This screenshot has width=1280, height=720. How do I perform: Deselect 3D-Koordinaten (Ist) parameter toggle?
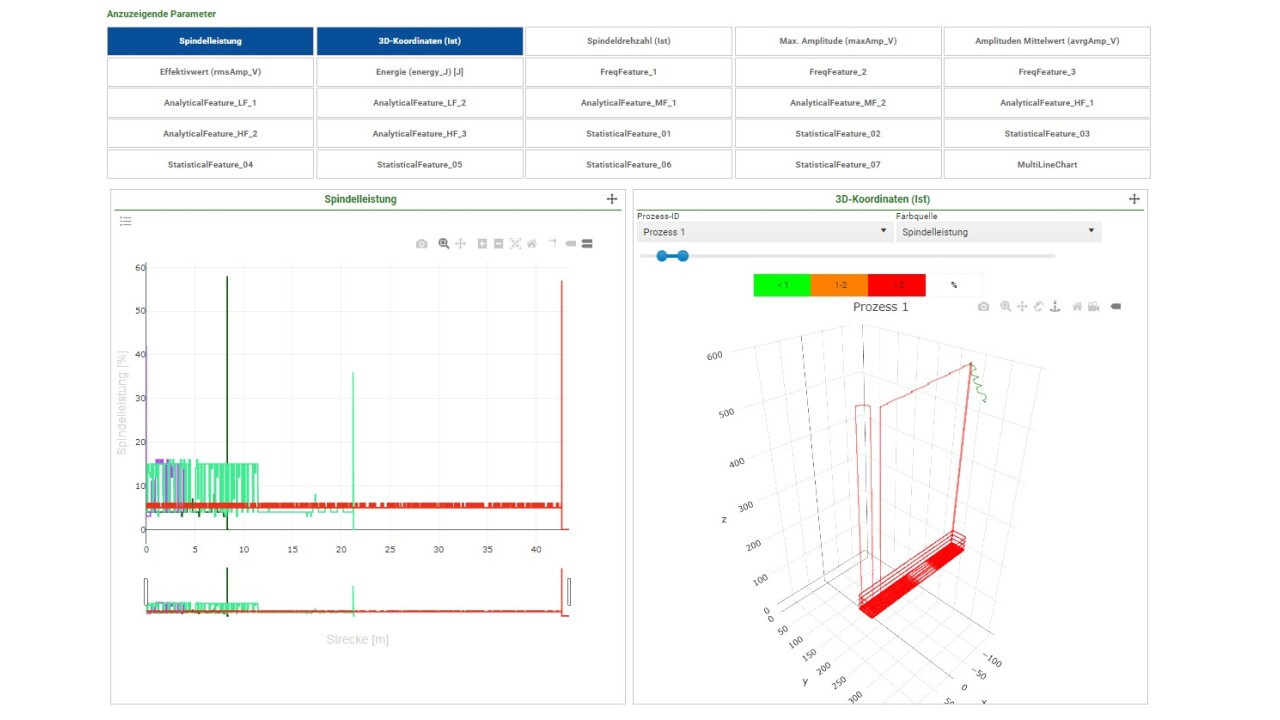tap(420, 41)
